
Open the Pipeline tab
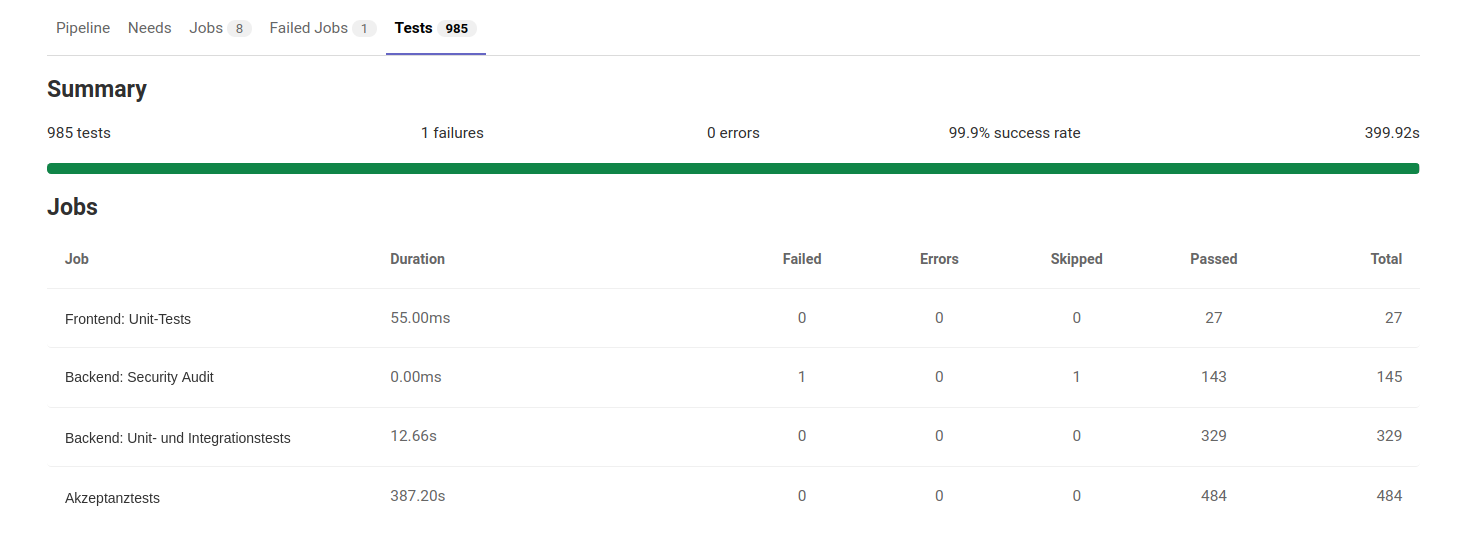click(x=83, y=28)
